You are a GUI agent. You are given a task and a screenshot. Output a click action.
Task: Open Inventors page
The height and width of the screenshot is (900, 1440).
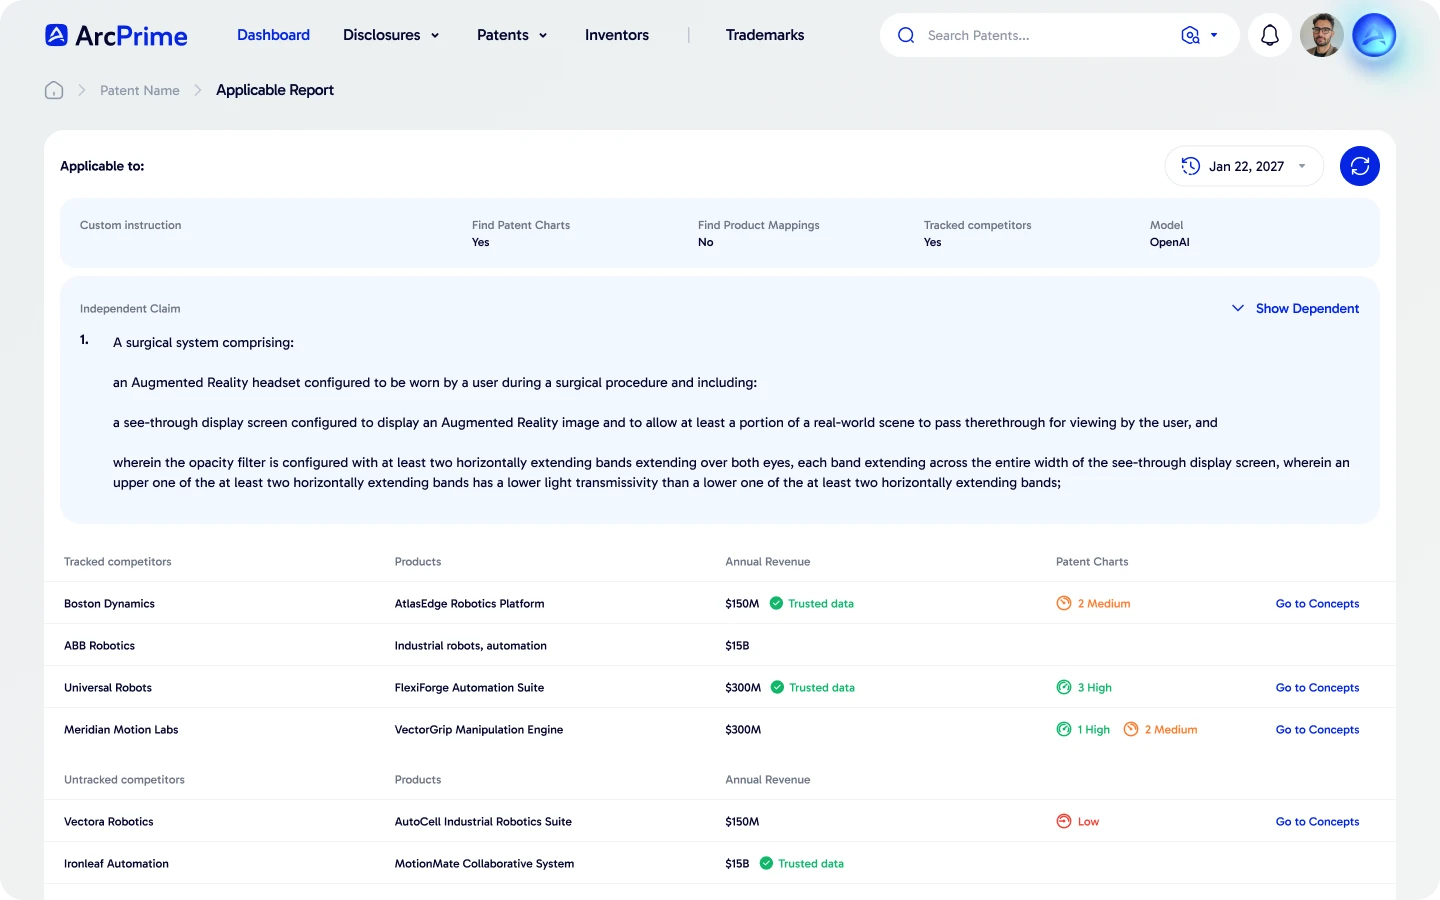tap(617, 35)
